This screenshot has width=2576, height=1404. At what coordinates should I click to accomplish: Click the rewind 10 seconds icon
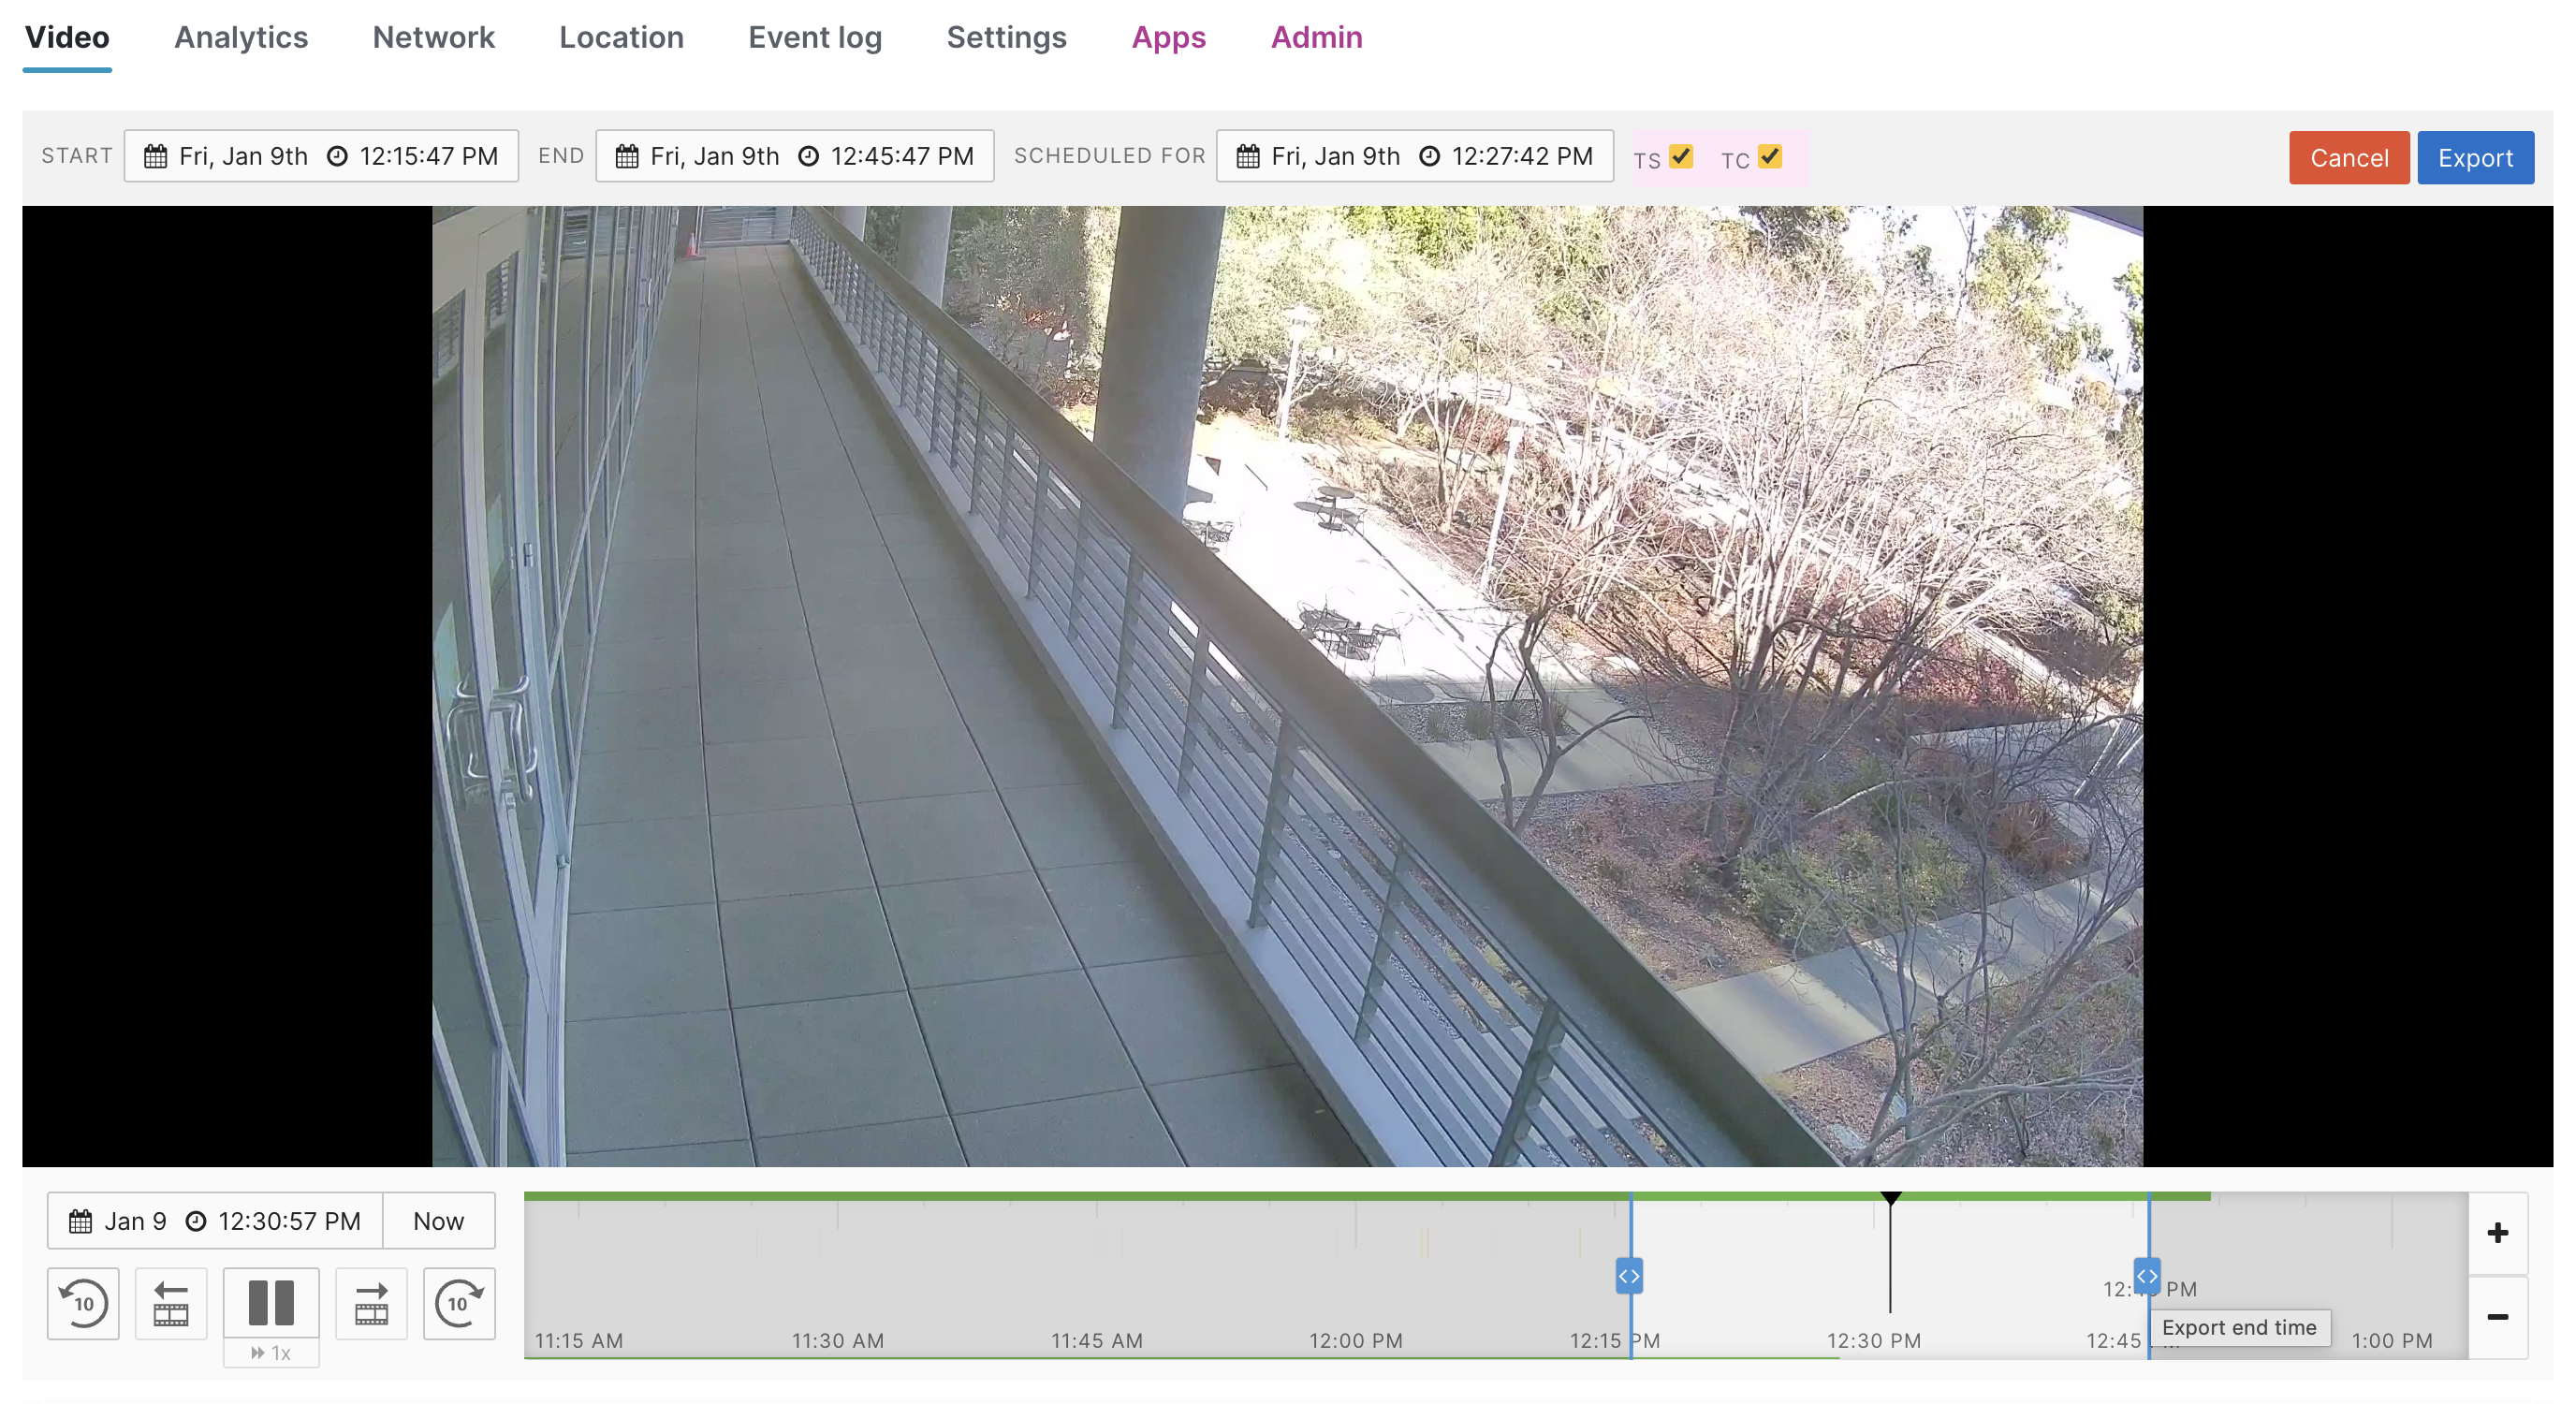[x=83, y=1303]
